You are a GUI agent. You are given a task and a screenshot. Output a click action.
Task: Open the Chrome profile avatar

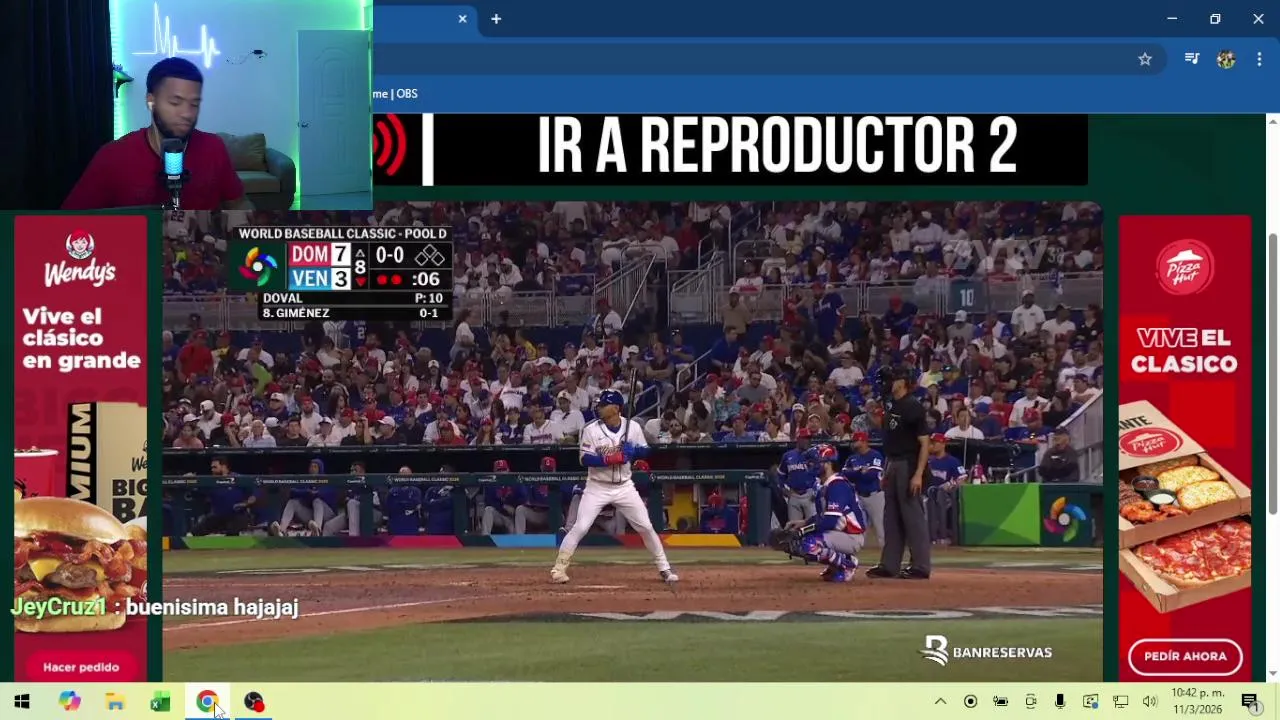(1226, 60)
